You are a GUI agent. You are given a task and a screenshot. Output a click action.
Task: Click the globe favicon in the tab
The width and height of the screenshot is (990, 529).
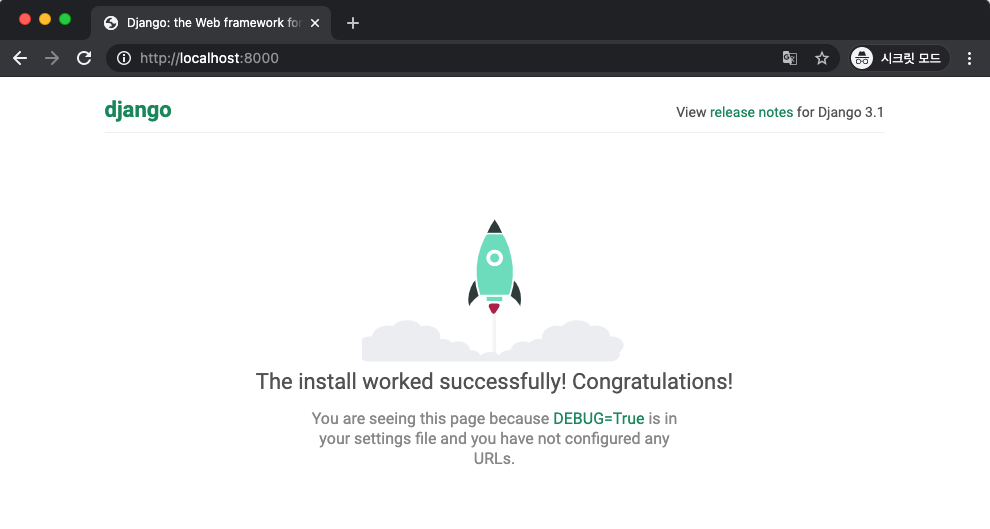coord(111,23)
